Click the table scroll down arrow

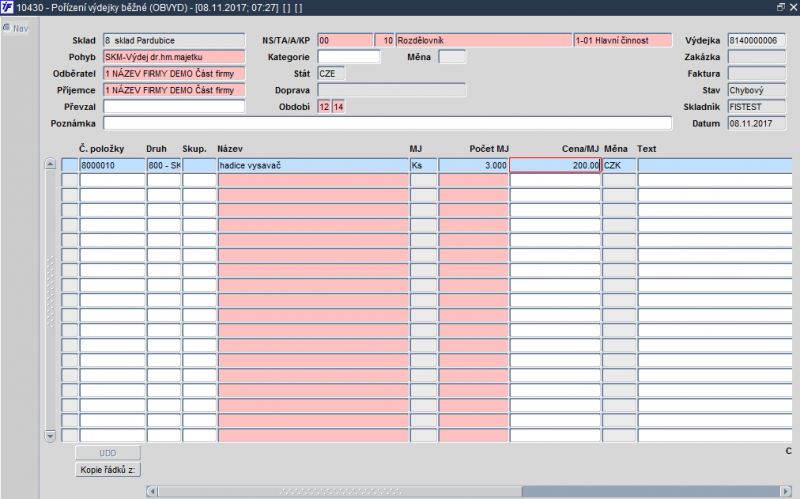click(50, 436)
